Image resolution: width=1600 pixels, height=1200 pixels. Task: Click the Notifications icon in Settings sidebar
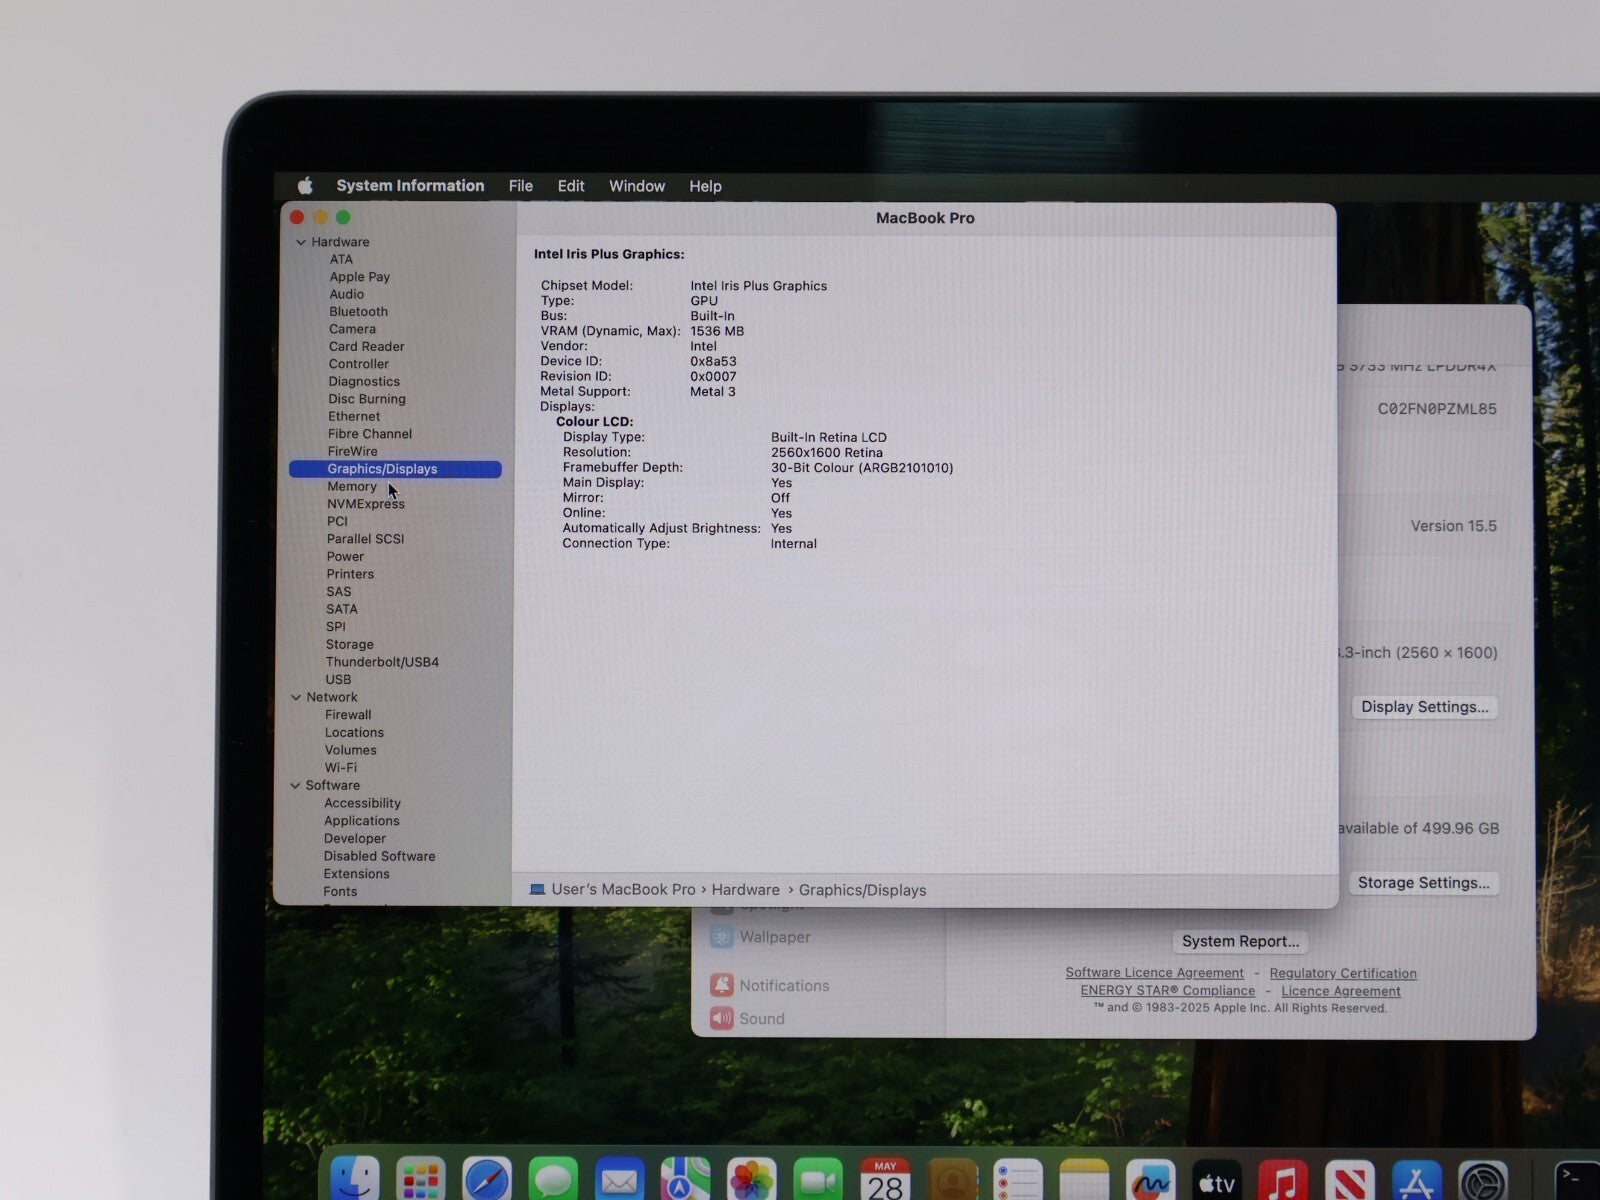coord(721,985)
